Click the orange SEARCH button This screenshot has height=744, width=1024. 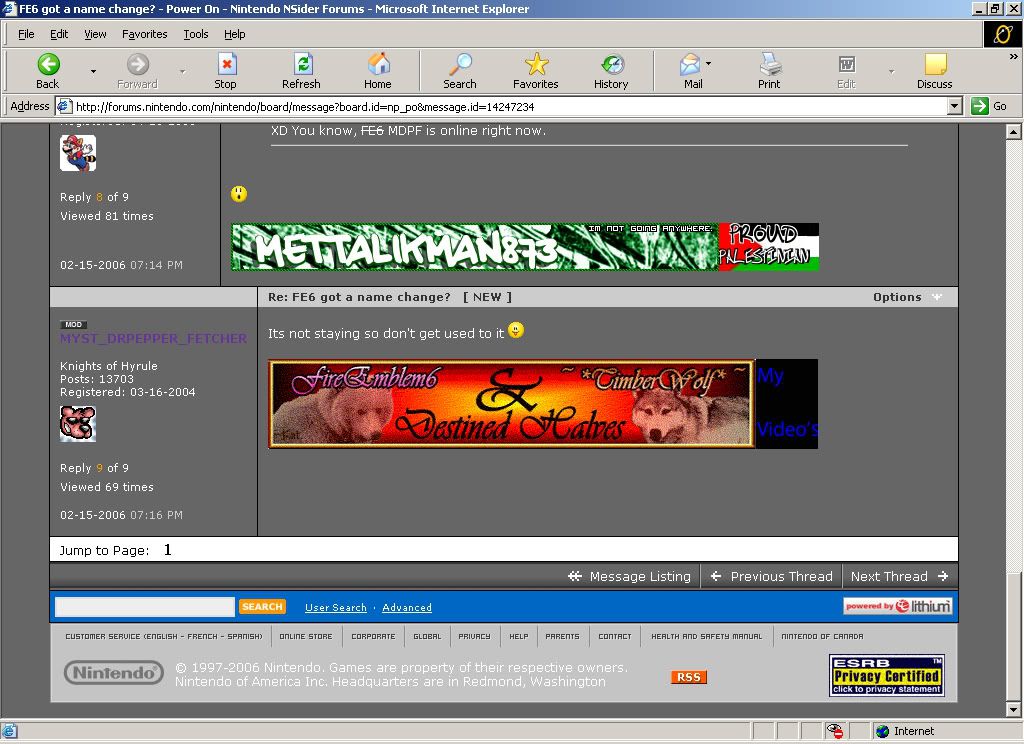(262, 607)
